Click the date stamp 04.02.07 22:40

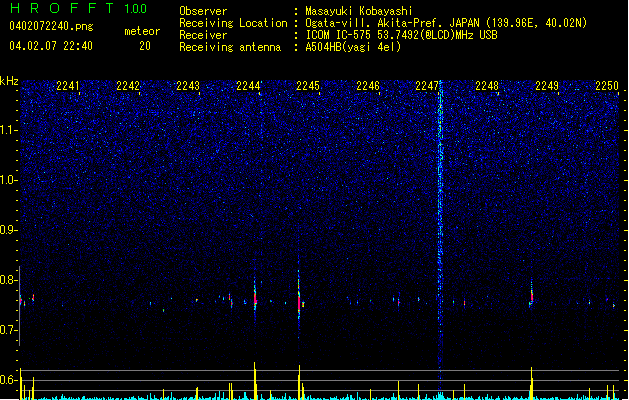click(x=51, y=46)
